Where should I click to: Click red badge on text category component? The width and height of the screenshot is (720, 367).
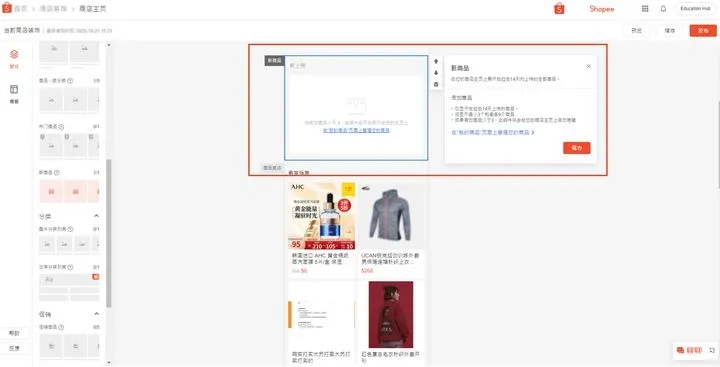click(x=96, y=277)
